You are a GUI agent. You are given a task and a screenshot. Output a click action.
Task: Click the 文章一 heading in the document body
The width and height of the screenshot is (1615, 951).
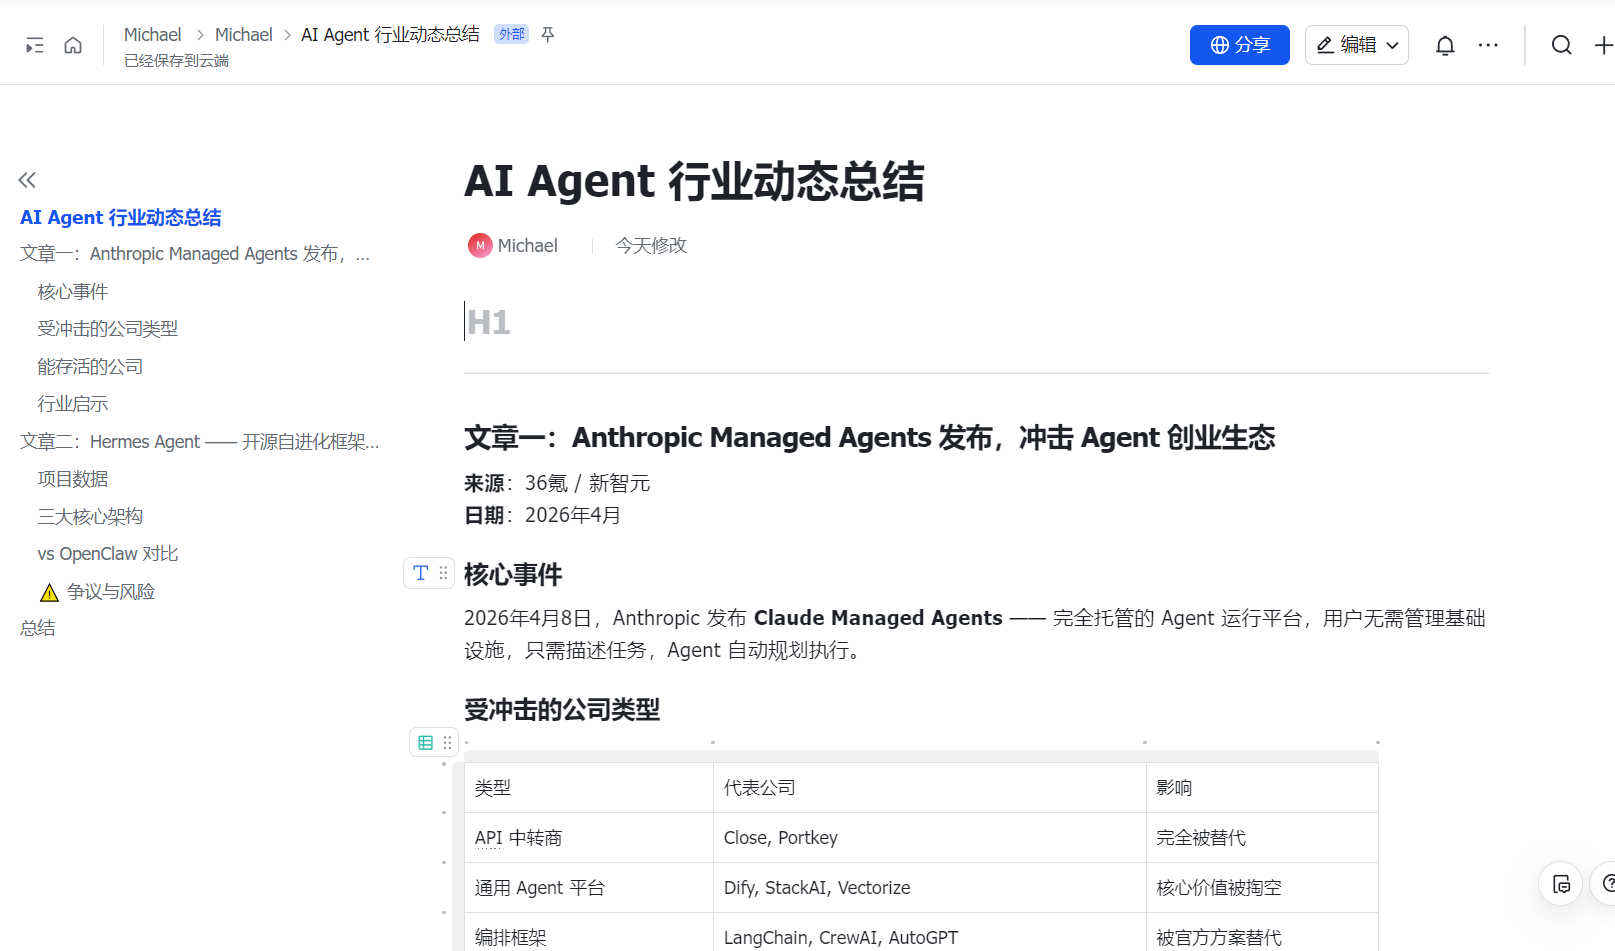pos(870,438)
